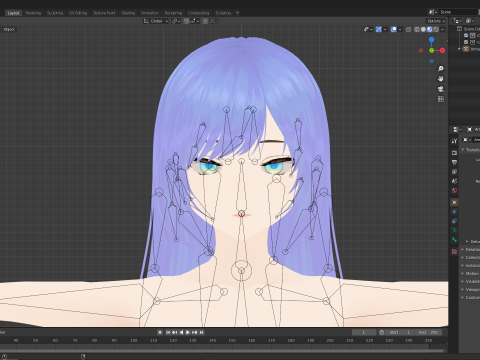The width and height of the screenshot is (480, 360).
Task: Open the Sculpting workspace tab
Action: pos(55,13)
